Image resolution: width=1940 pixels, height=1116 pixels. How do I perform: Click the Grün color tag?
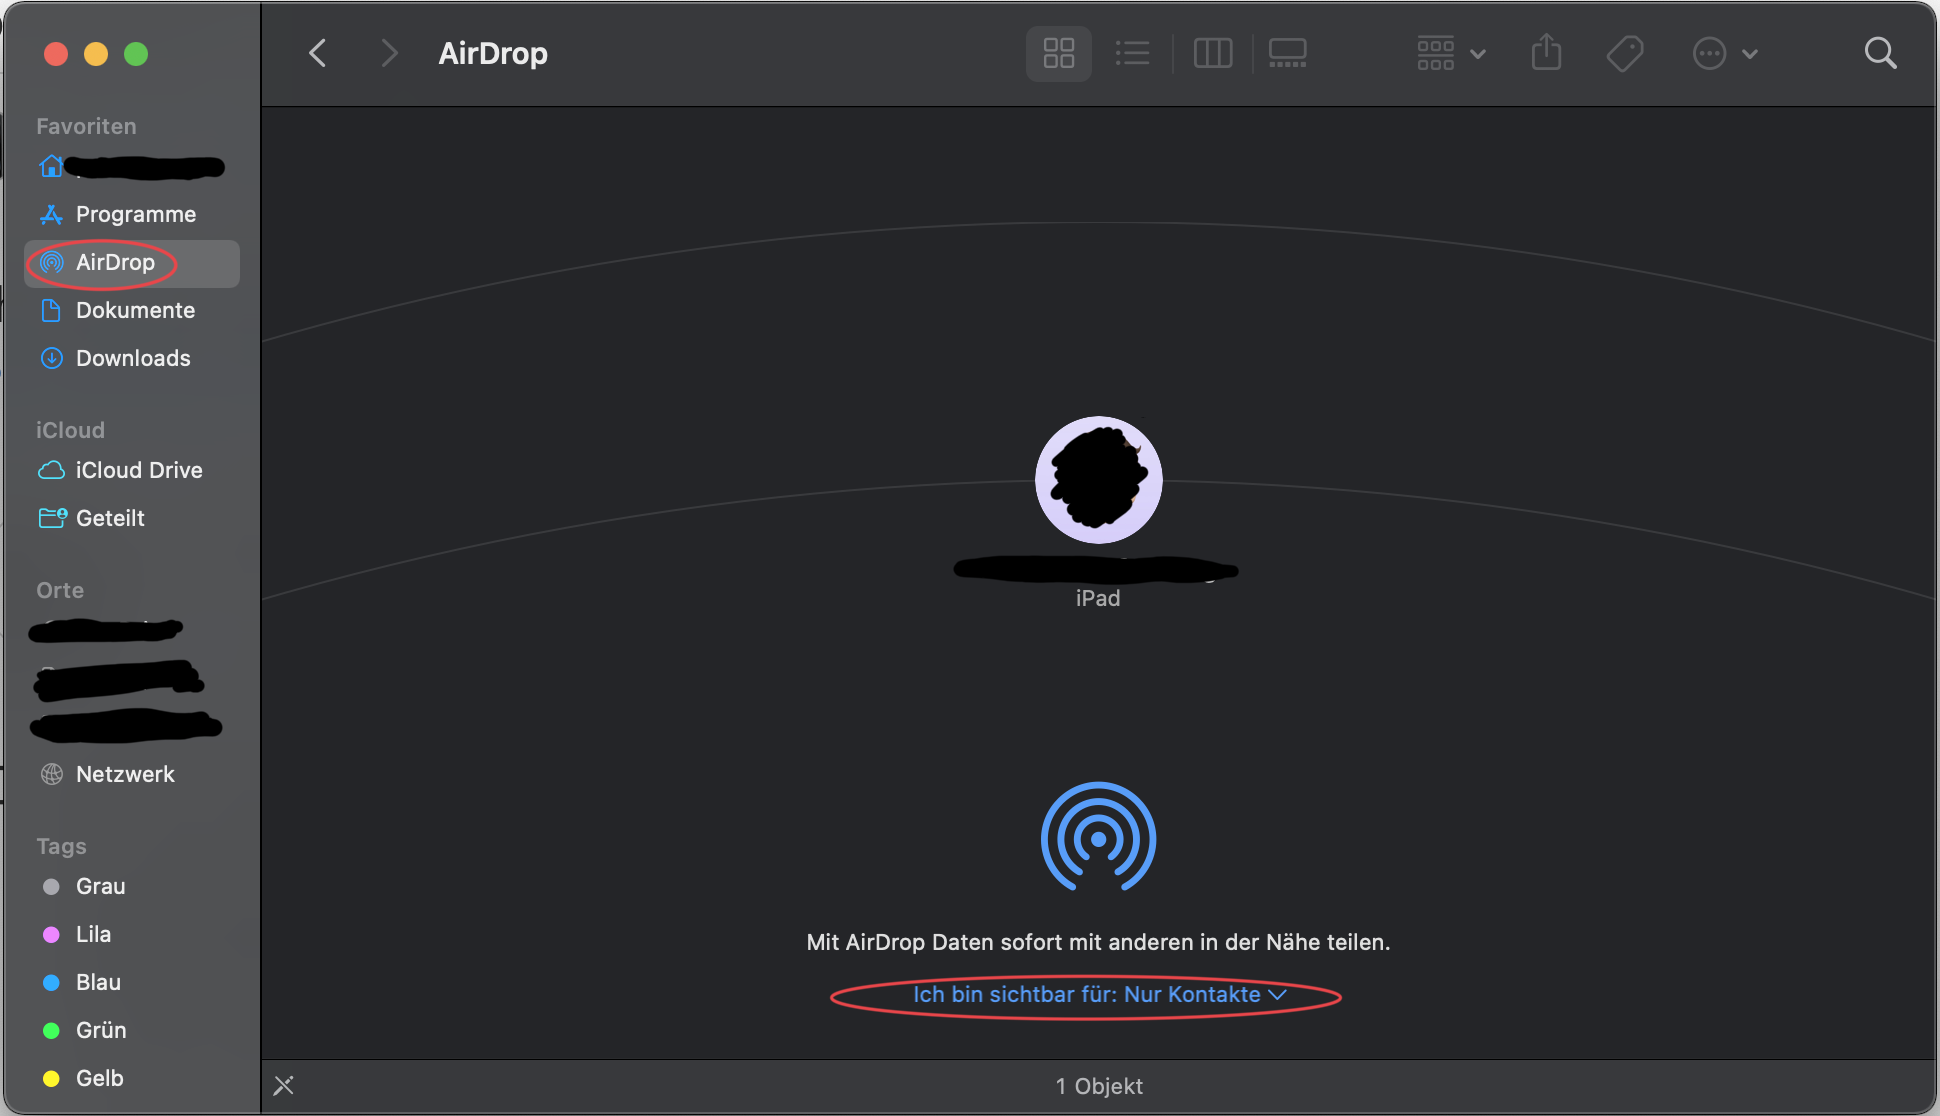100,1030
